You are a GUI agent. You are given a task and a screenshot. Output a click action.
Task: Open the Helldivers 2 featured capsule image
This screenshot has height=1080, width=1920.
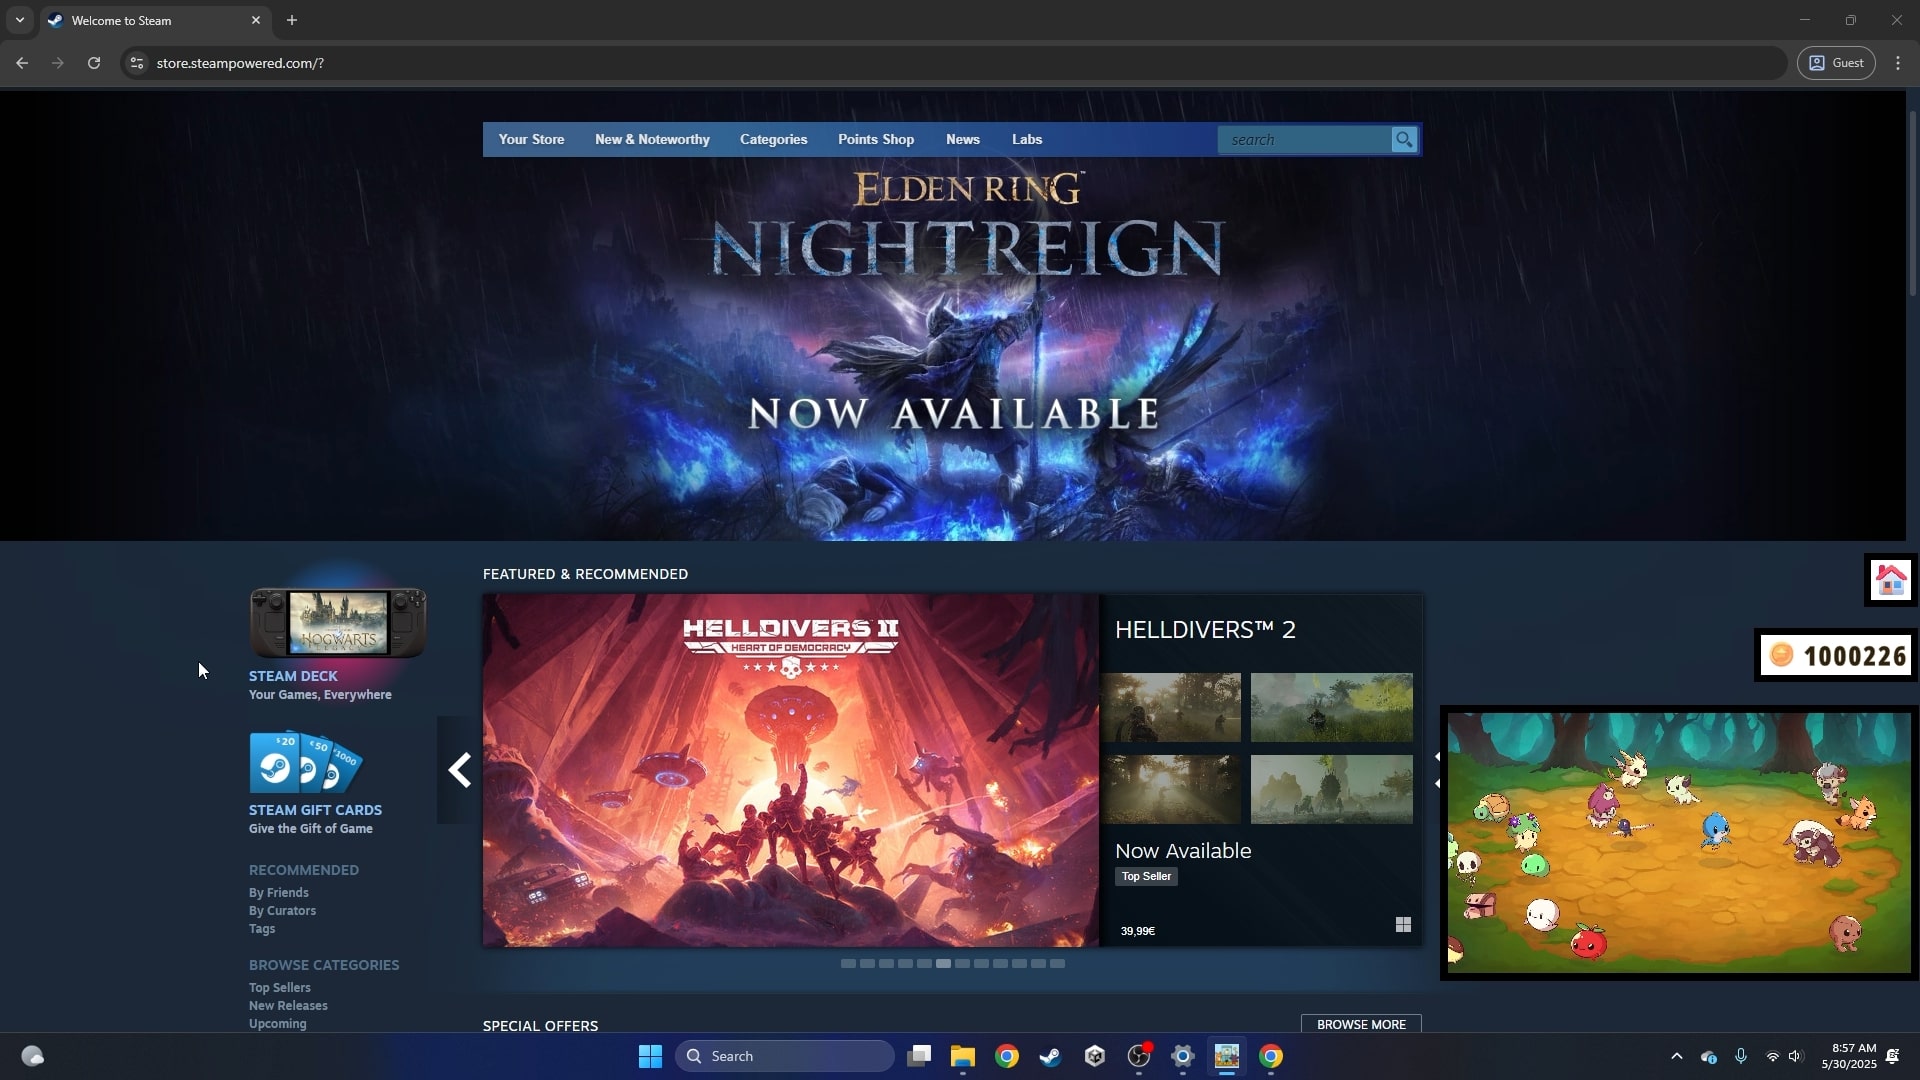coord(790,770)
